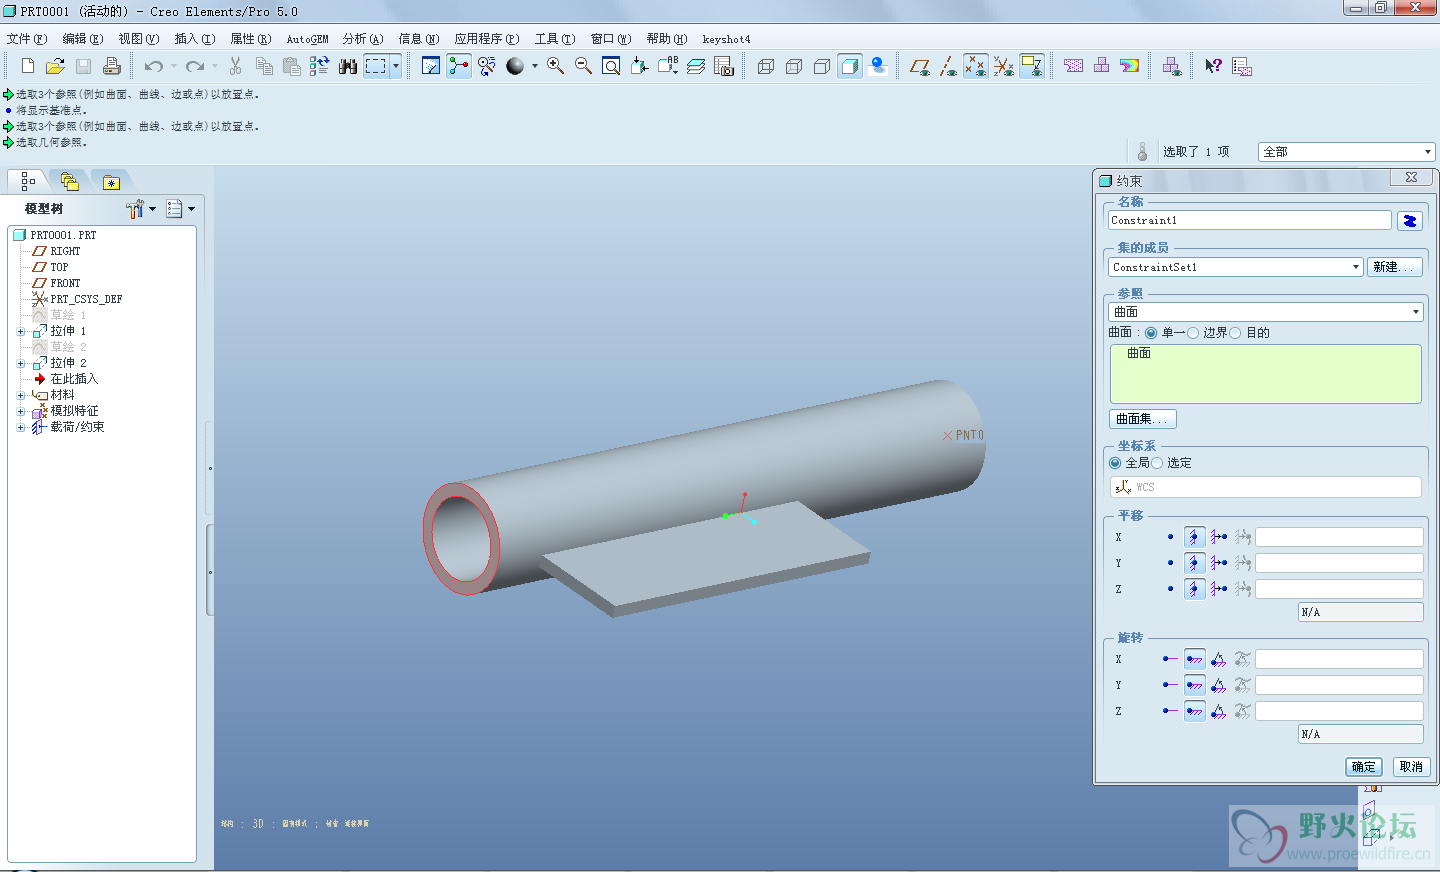Set rotation Z to prescribed angle
The height and width of the screenshot is (872, 1440).
pyautogui.click(x=1219, y=711)
